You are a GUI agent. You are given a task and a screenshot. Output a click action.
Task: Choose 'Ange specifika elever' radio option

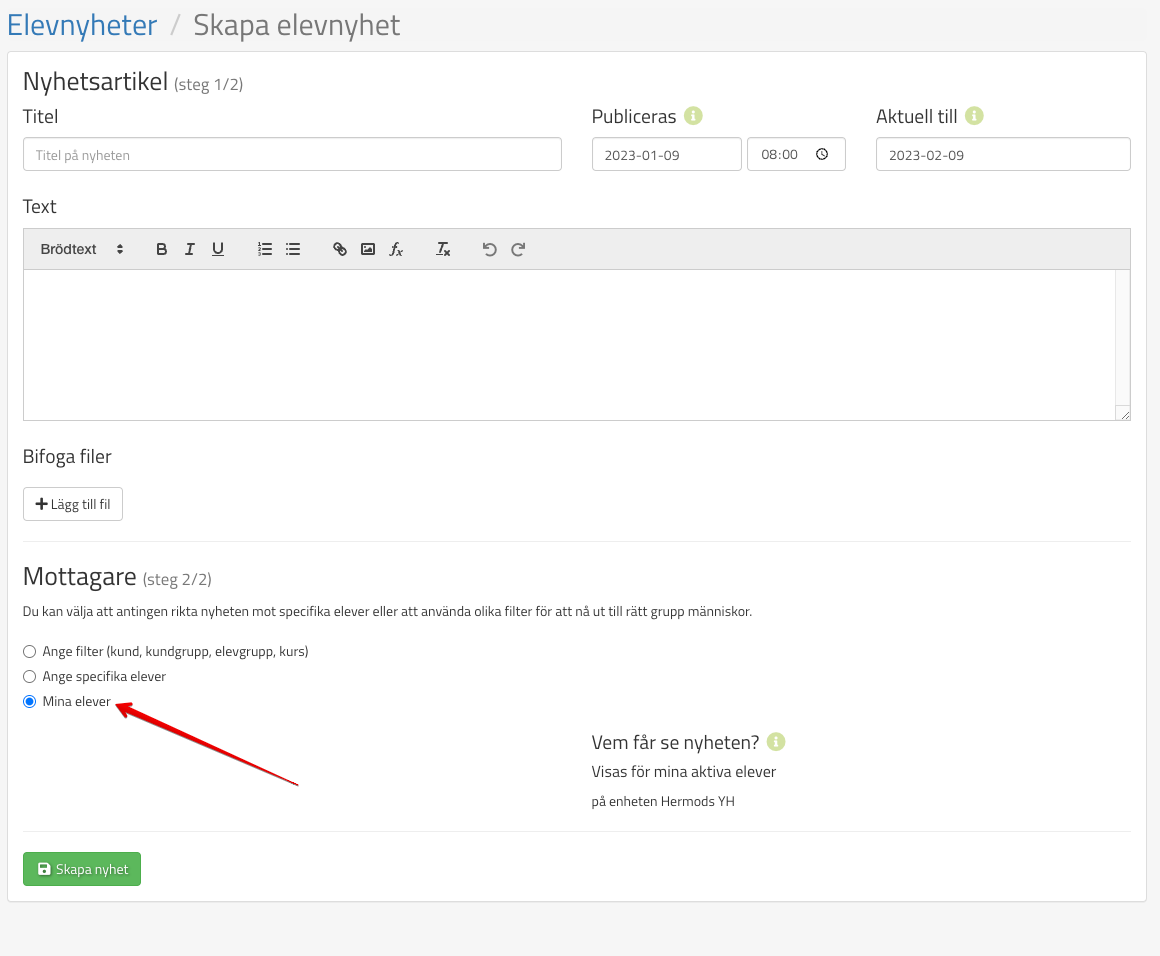coord(30,676)
